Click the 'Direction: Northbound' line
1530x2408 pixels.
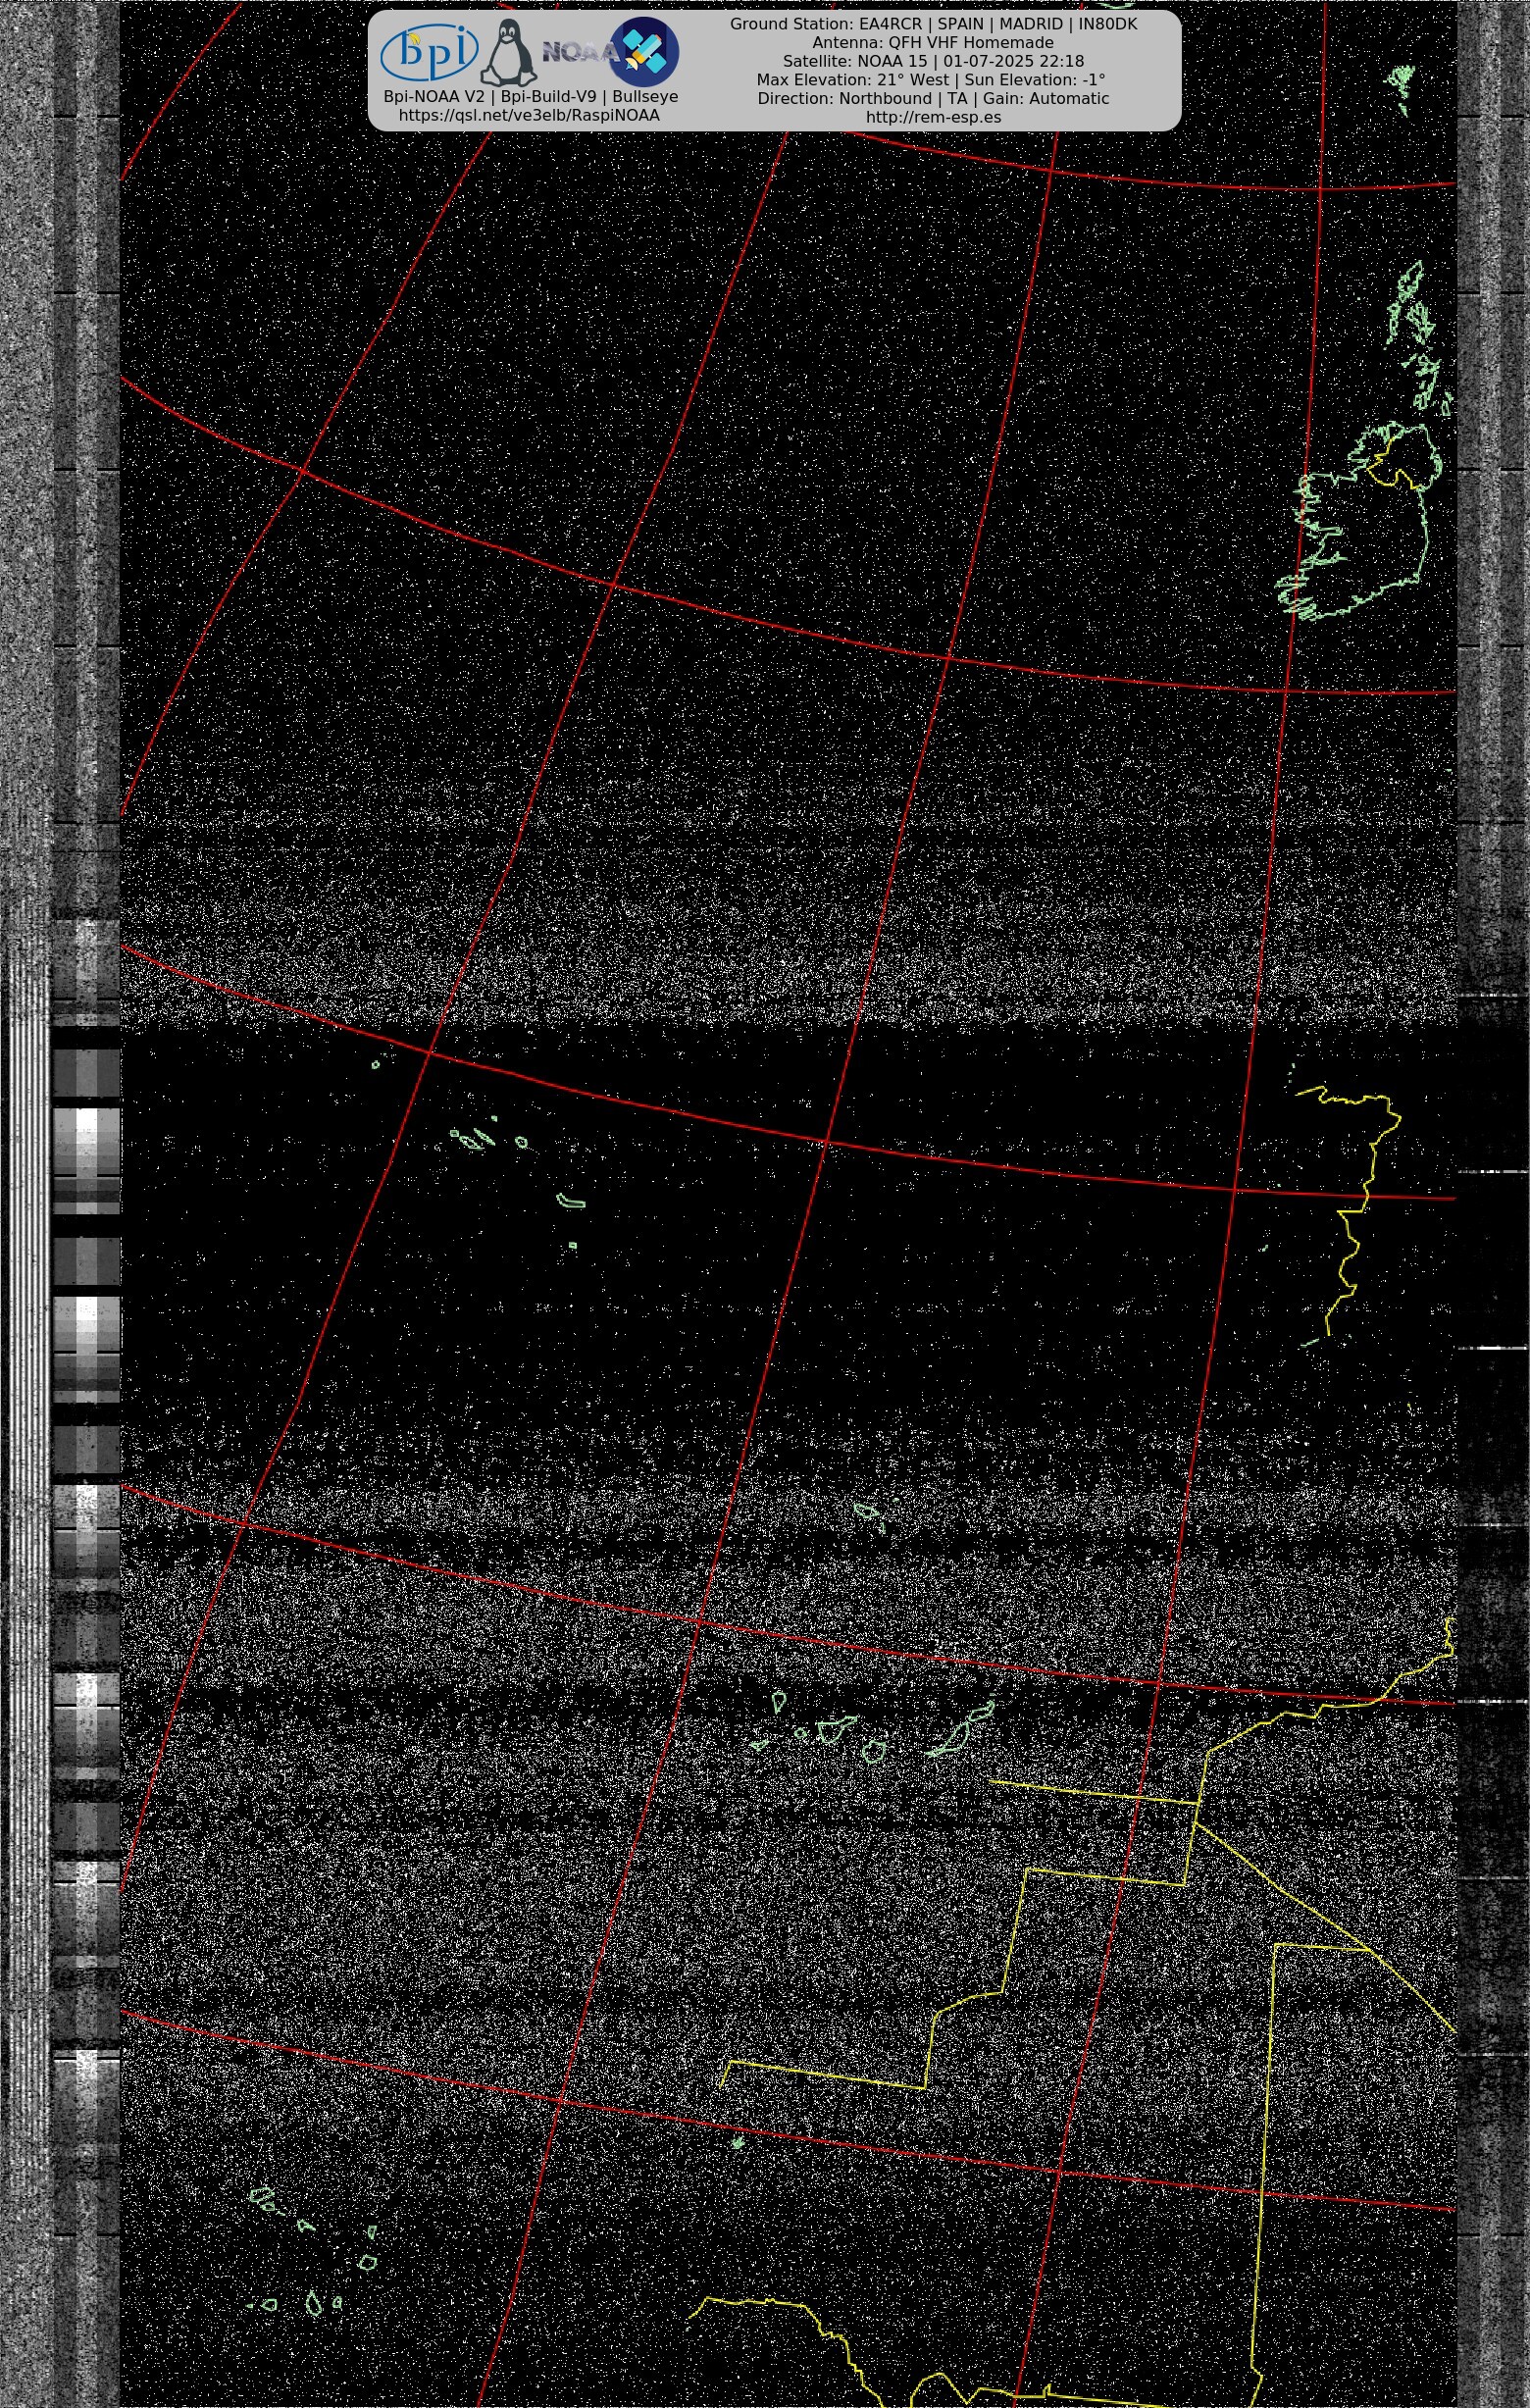click(x=933, y=99)
